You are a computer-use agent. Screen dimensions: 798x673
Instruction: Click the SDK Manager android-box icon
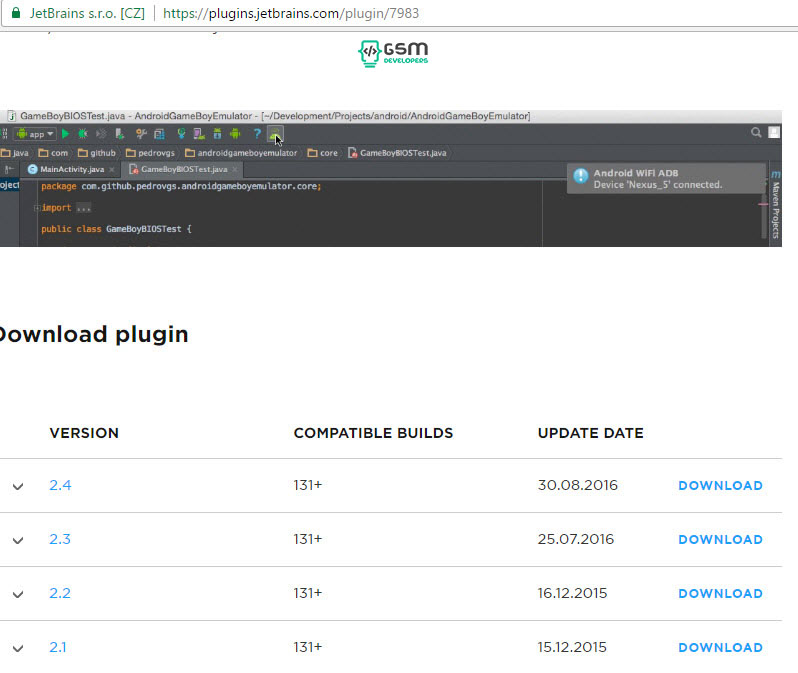(217, 134)
